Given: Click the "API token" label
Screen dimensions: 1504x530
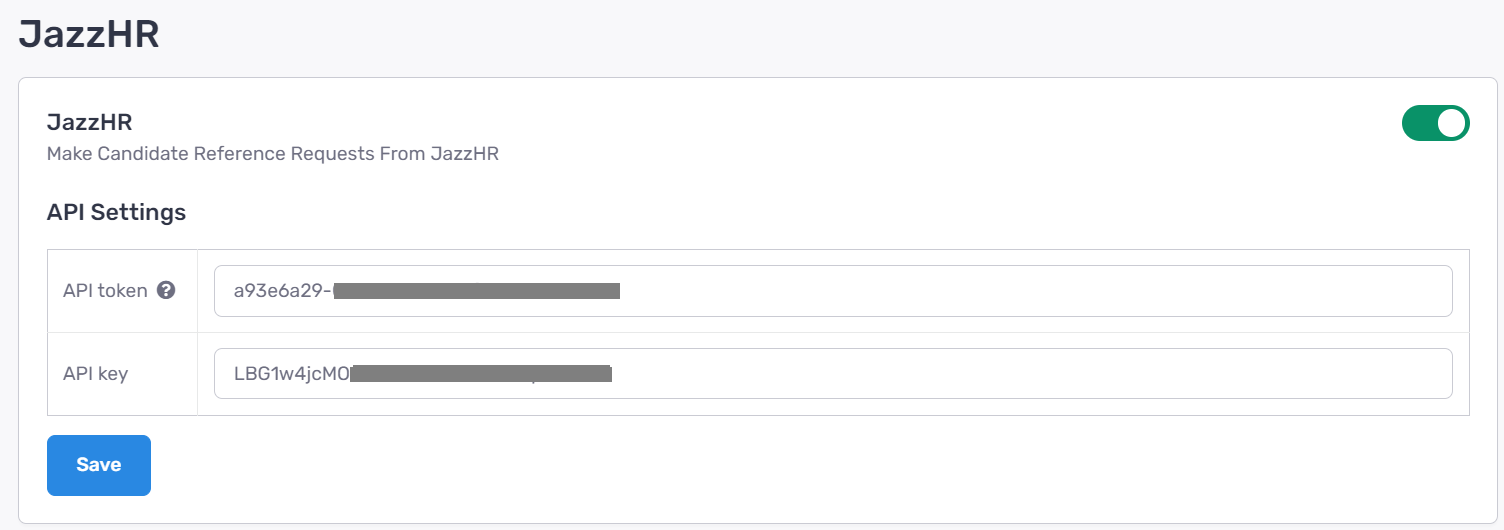Looking at the screenshot, I should point(105,291).
